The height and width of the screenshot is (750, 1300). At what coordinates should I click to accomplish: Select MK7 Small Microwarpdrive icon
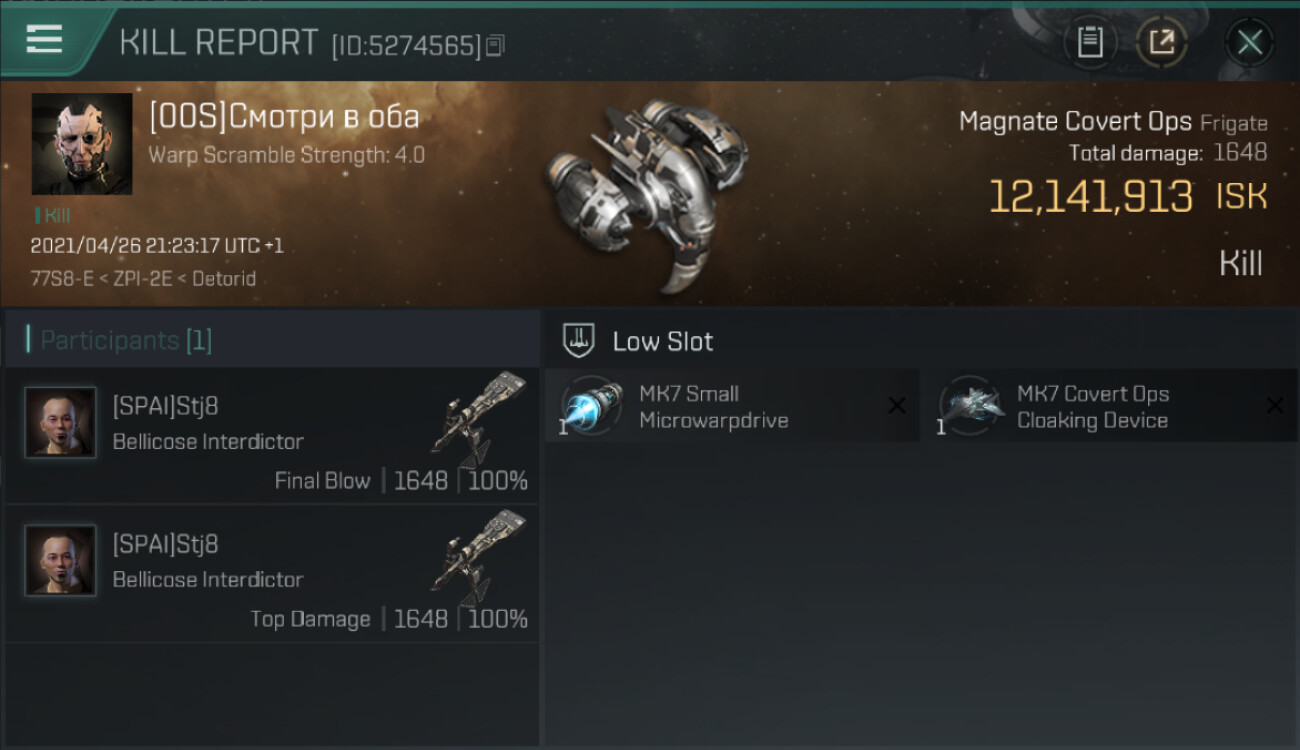click(x=592, y=406)
